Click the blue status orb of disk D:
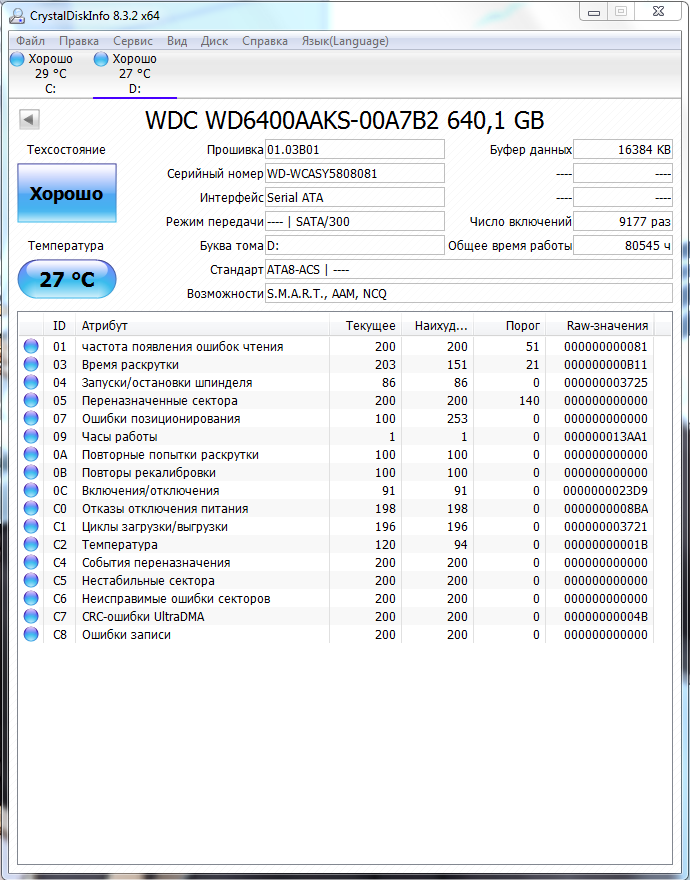 [x=101, y=59]
